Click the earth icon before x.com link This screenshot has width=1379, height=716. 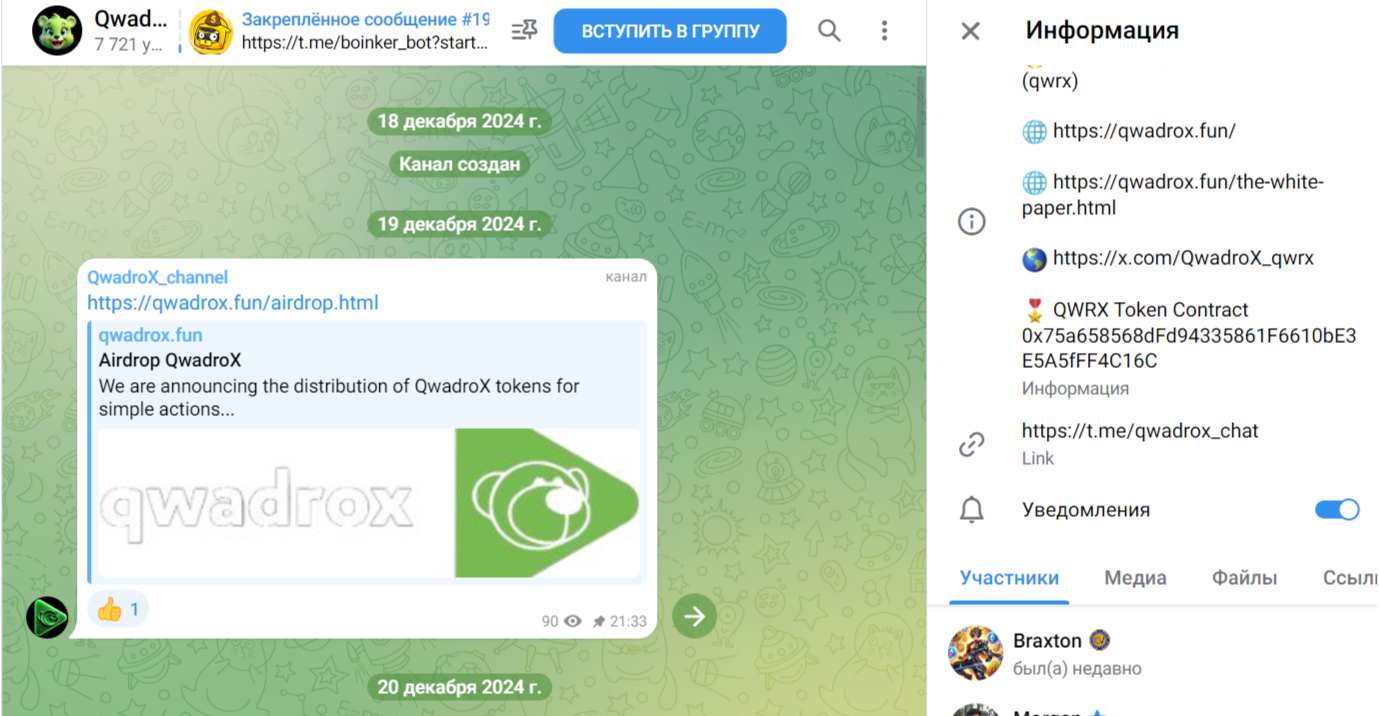(1034, 259)
